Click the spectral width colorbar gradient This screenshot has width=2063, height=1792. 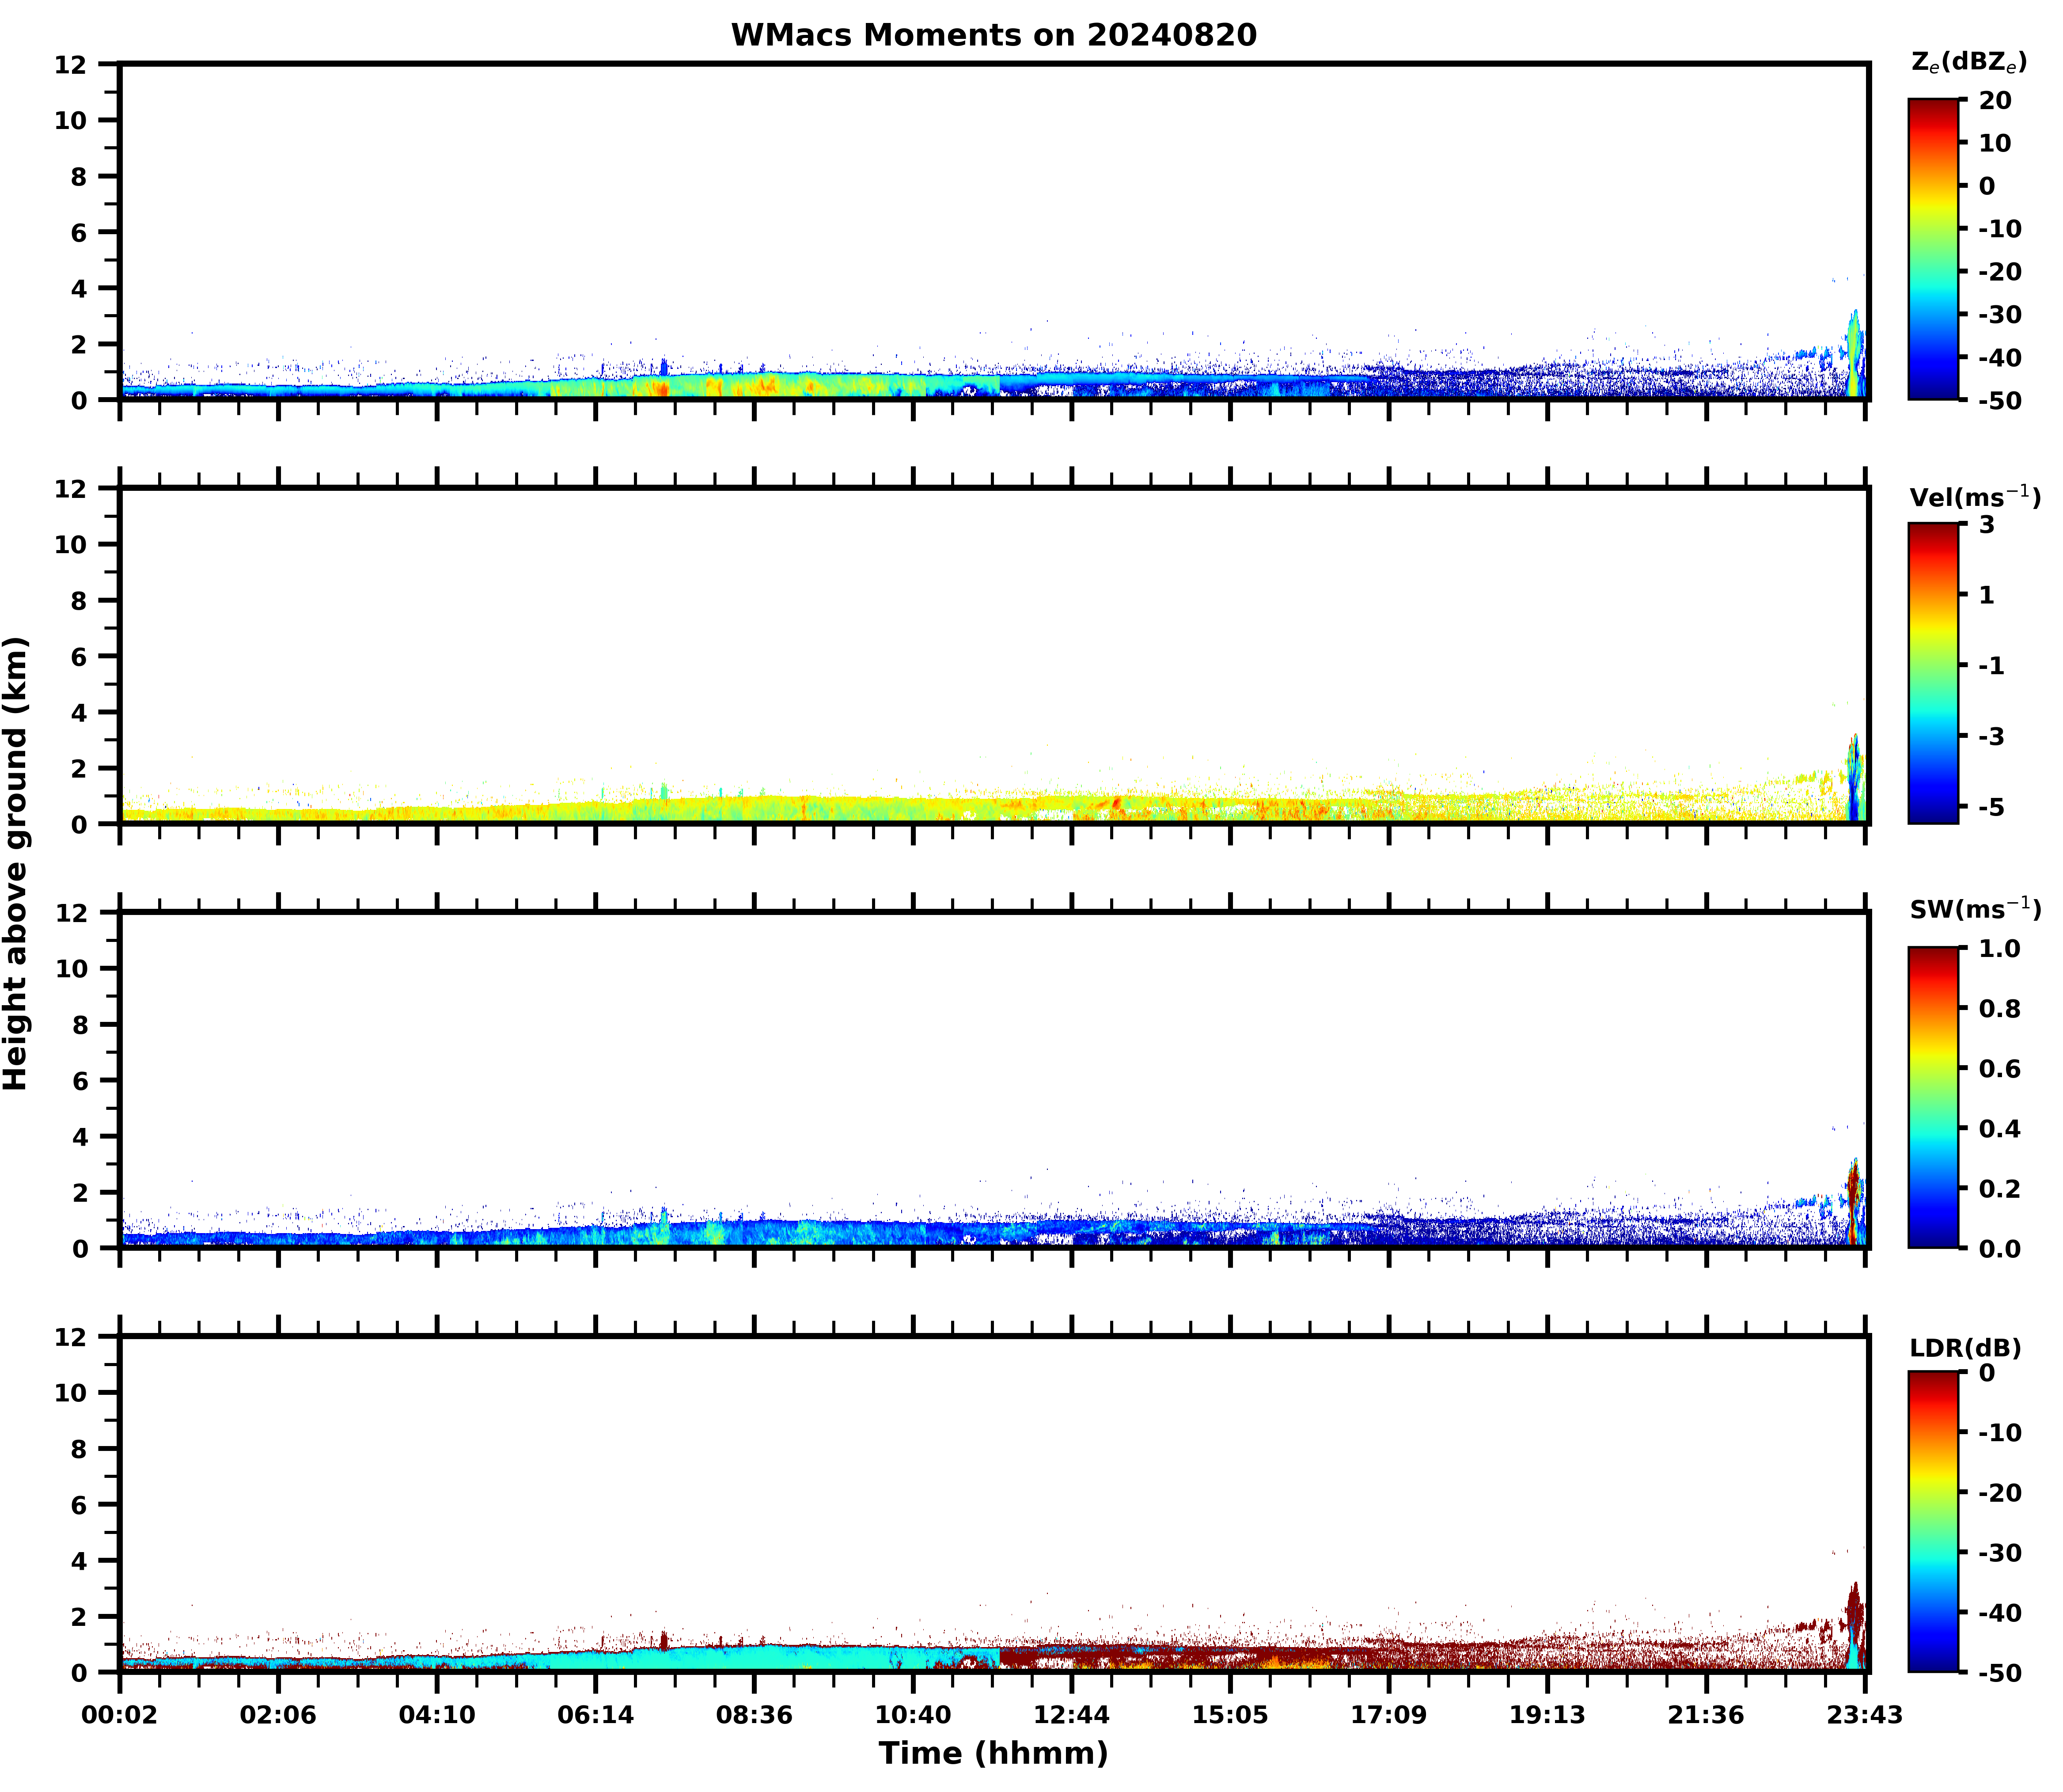pos(1933,1097)
